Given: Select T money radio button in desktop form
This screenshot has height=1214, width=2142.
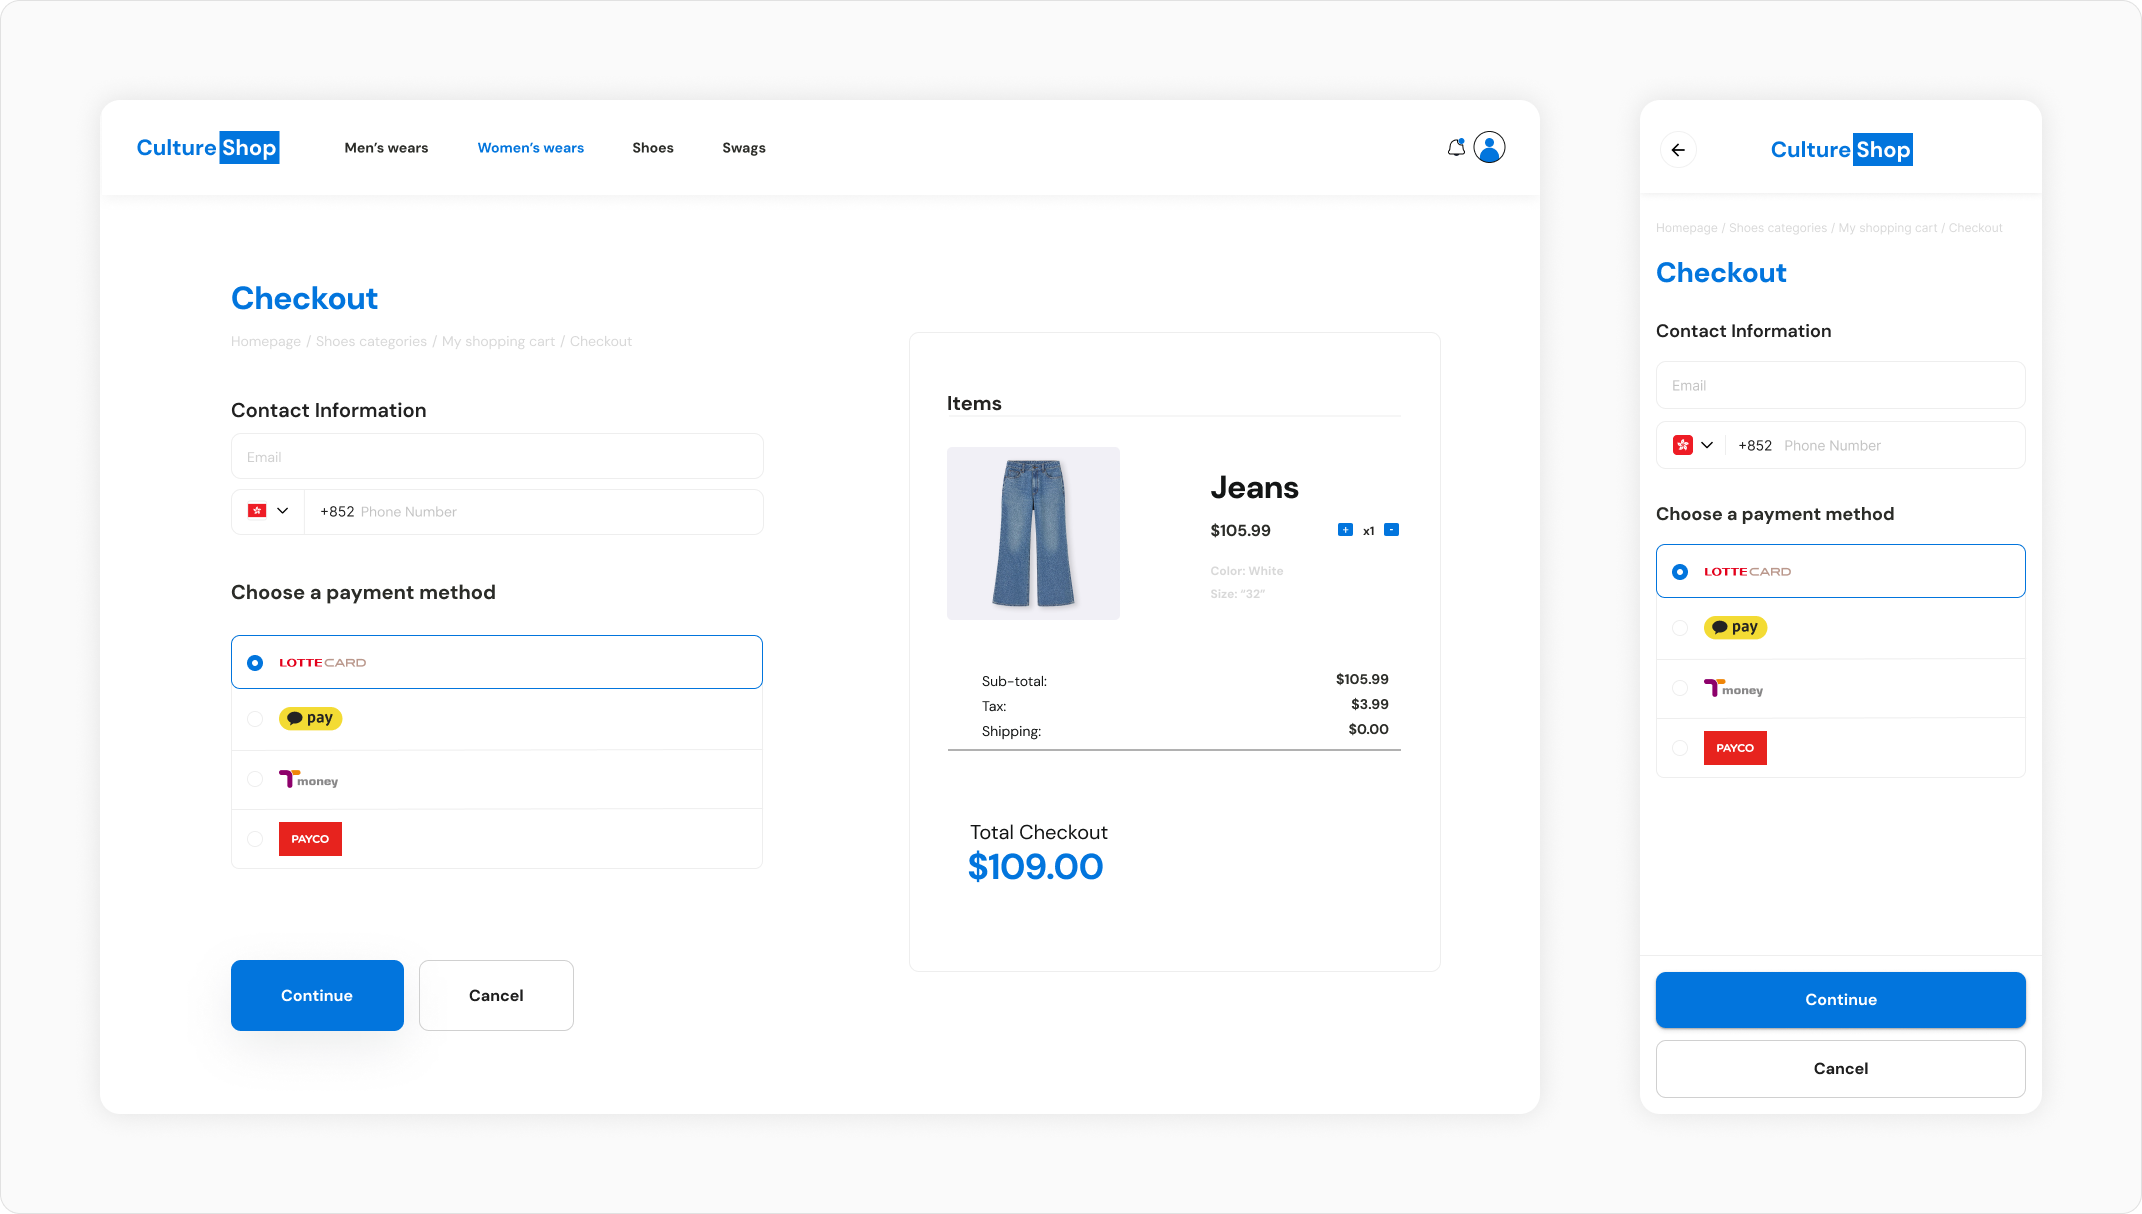Looking at the screenshot, I should (255, 779).
